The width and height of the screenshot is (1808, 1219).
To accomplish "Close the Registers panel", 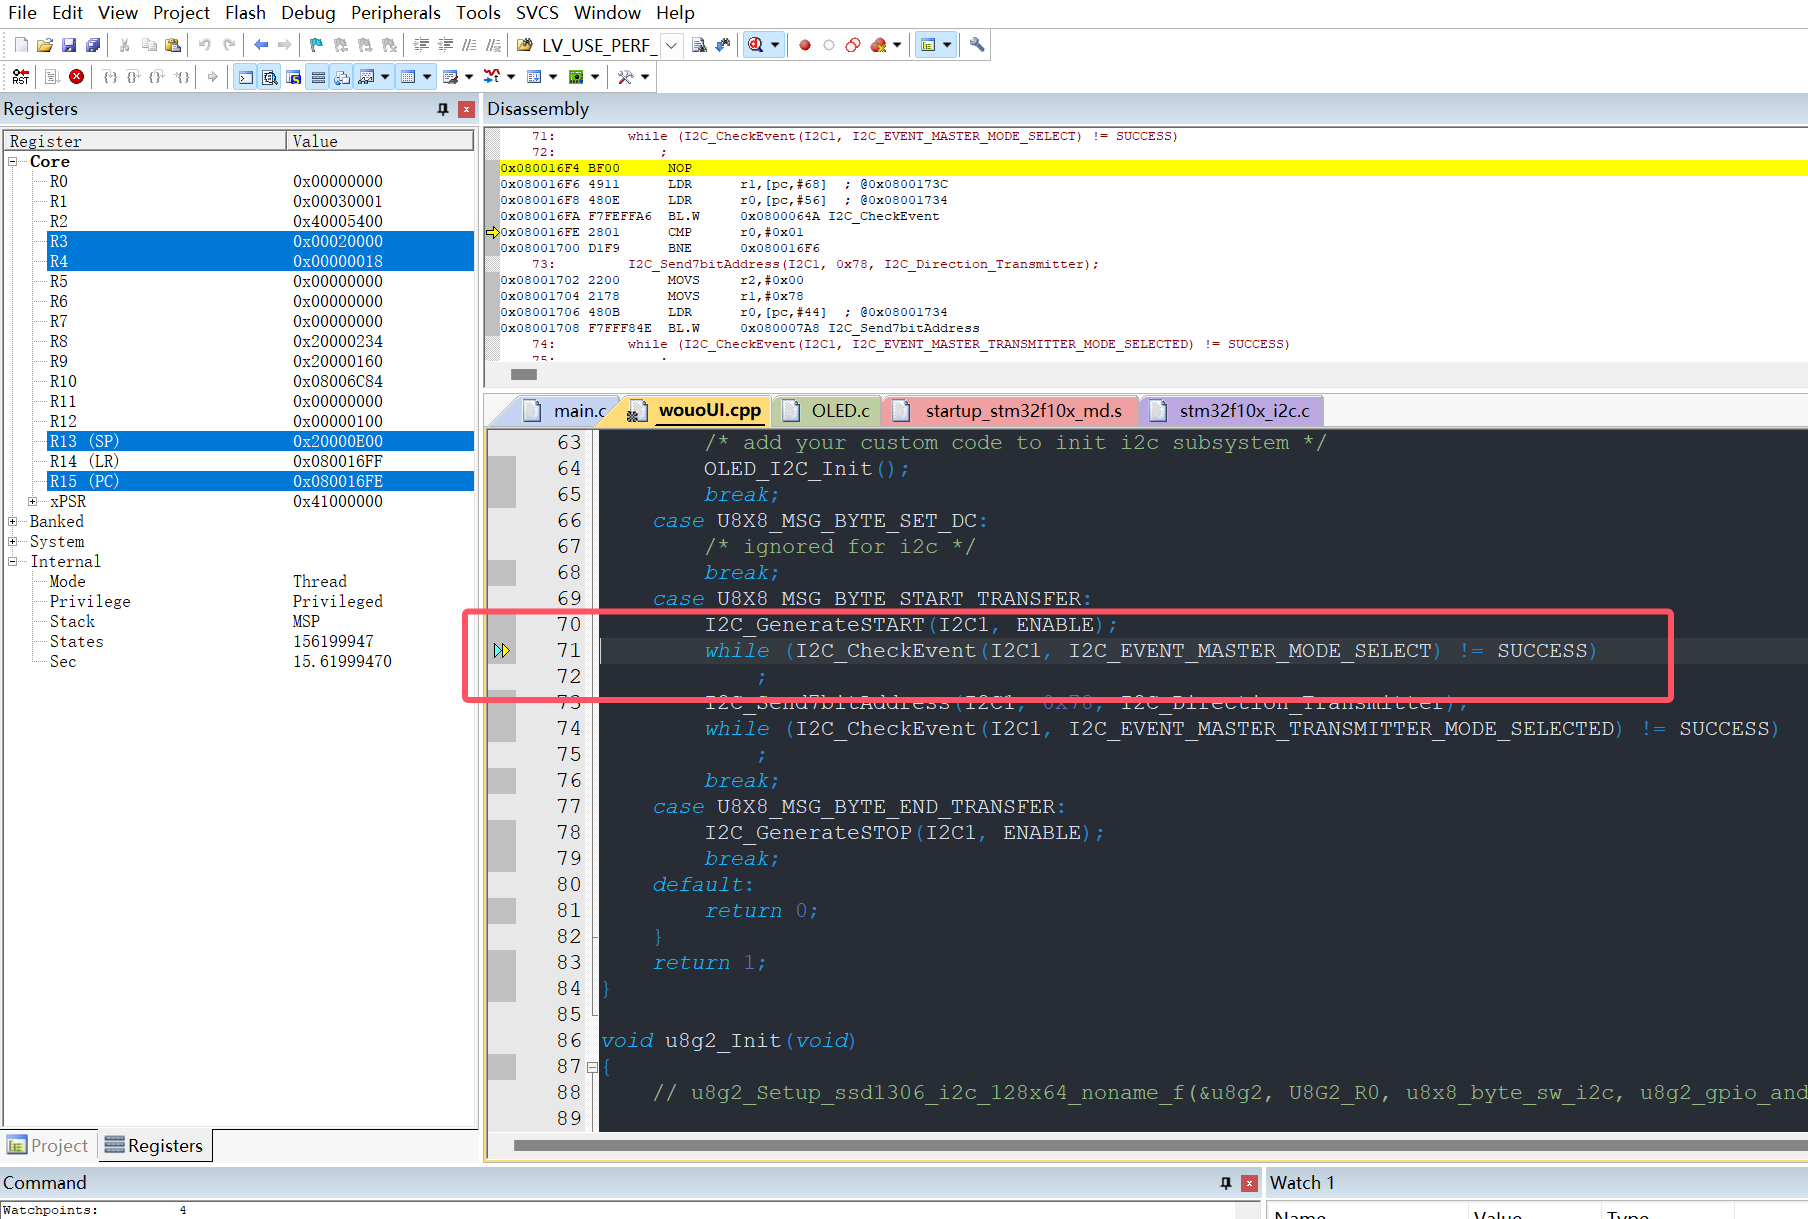I will point(466,109).
